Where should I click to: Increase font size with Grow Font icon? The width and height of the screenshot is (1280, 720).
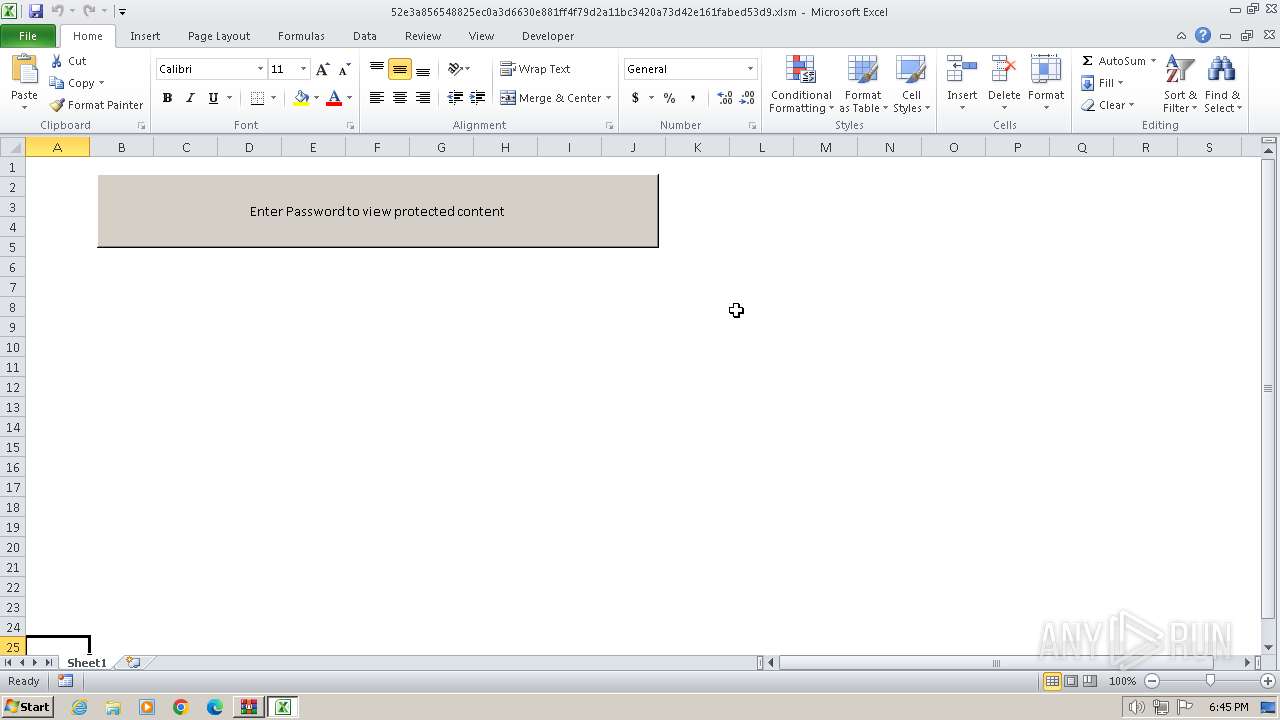click(x=322, y=69)
